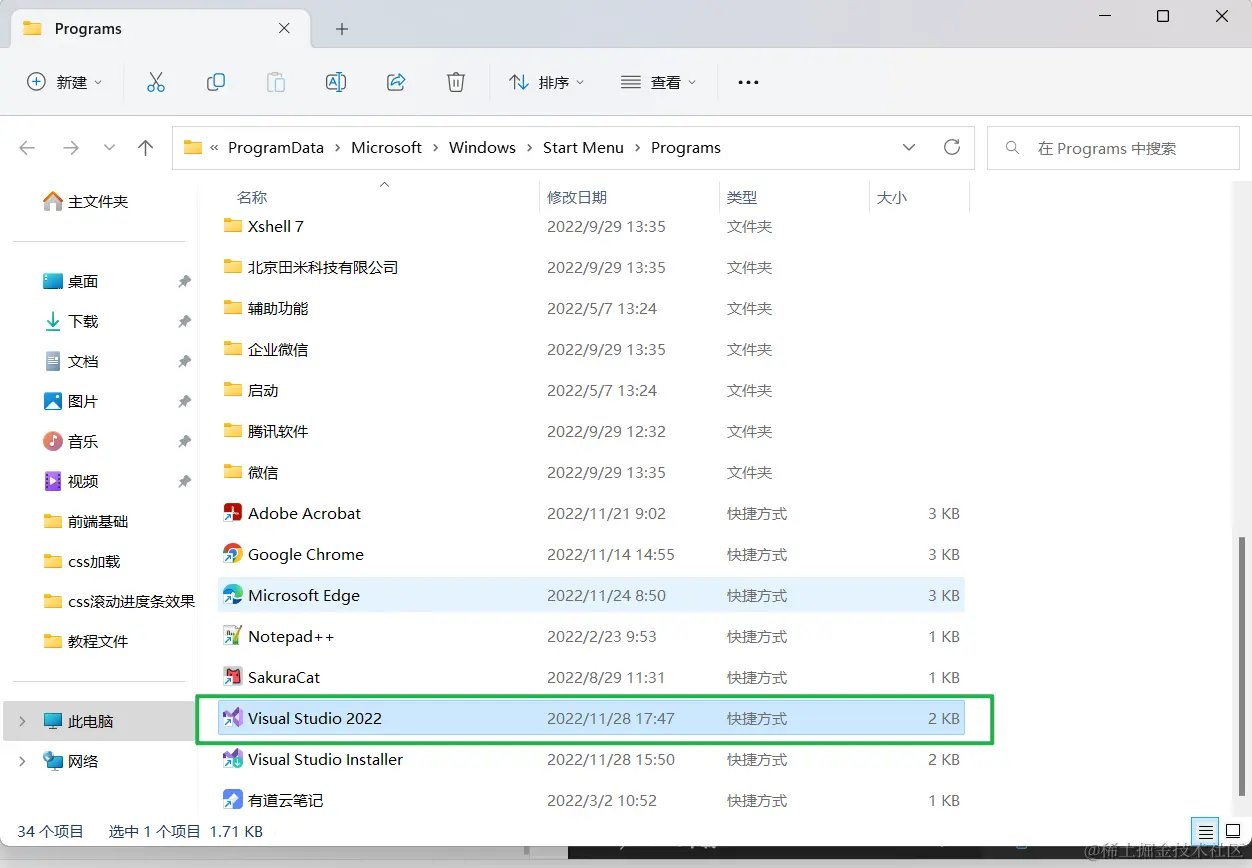The image size is (1252, 868).
Task: Sort by 大小 column header
Action: coord(892,198)
